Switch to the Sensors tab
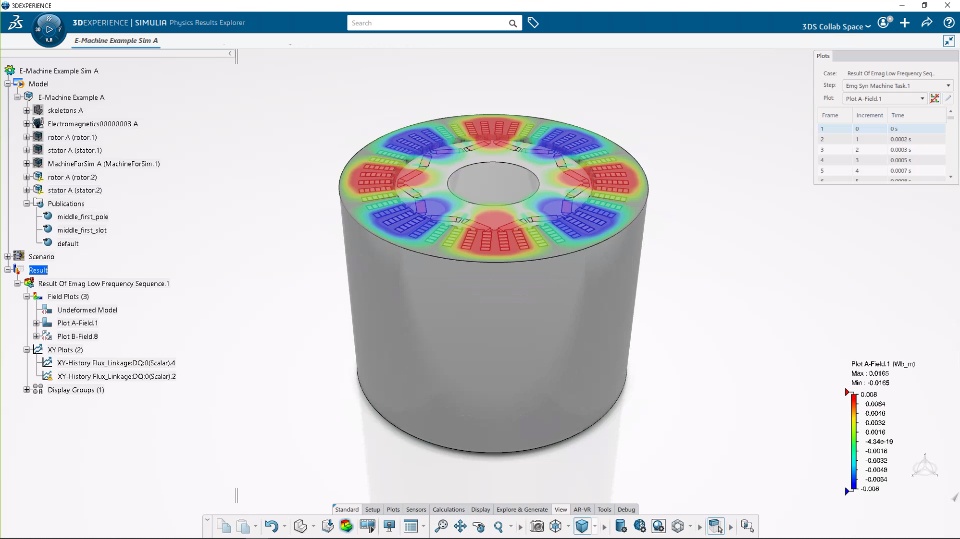 (416, 510)
